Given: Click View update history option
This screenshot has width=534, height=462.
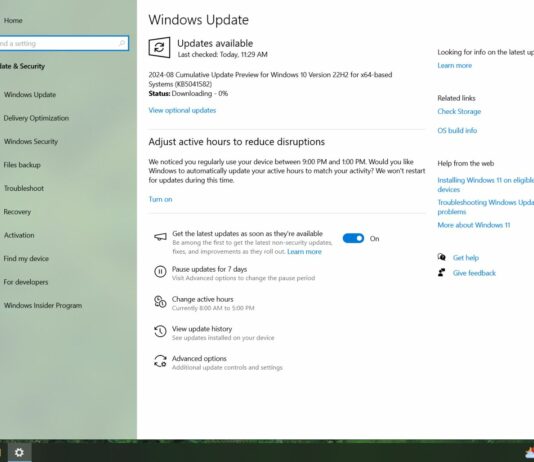Looking at the screenshot, I should (x=202, y=329).
